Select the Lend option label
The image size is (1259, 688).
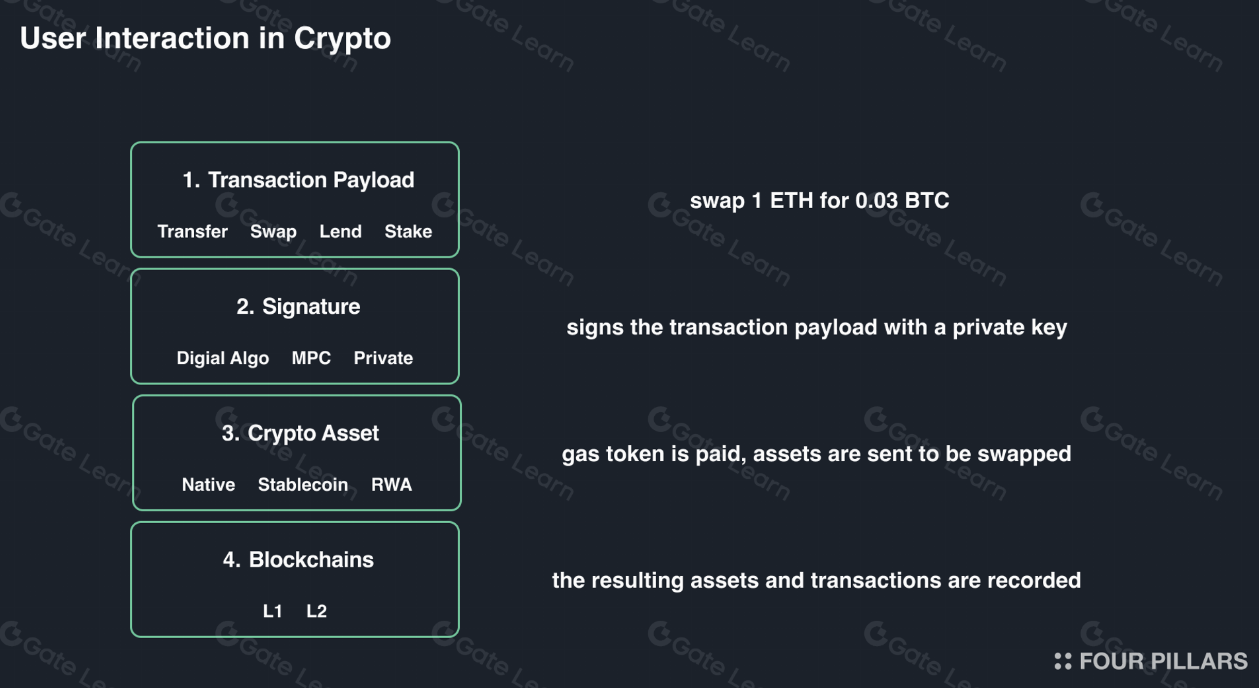click(340, 232)
